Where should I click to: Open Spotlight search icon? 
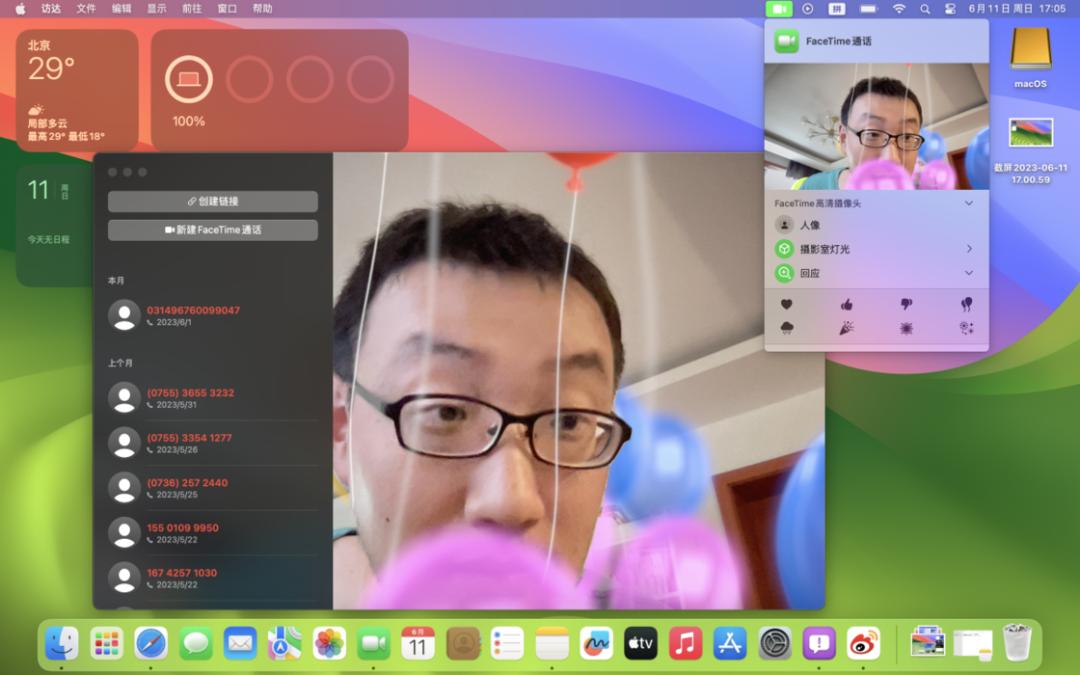[925, 9]
